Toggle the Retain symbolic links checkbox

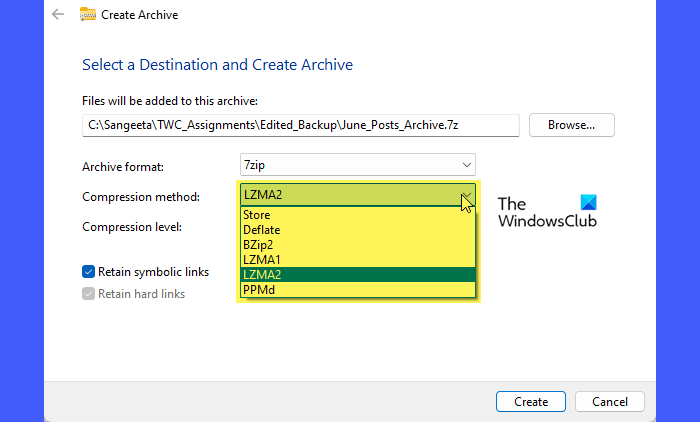[x=88, y=272]
